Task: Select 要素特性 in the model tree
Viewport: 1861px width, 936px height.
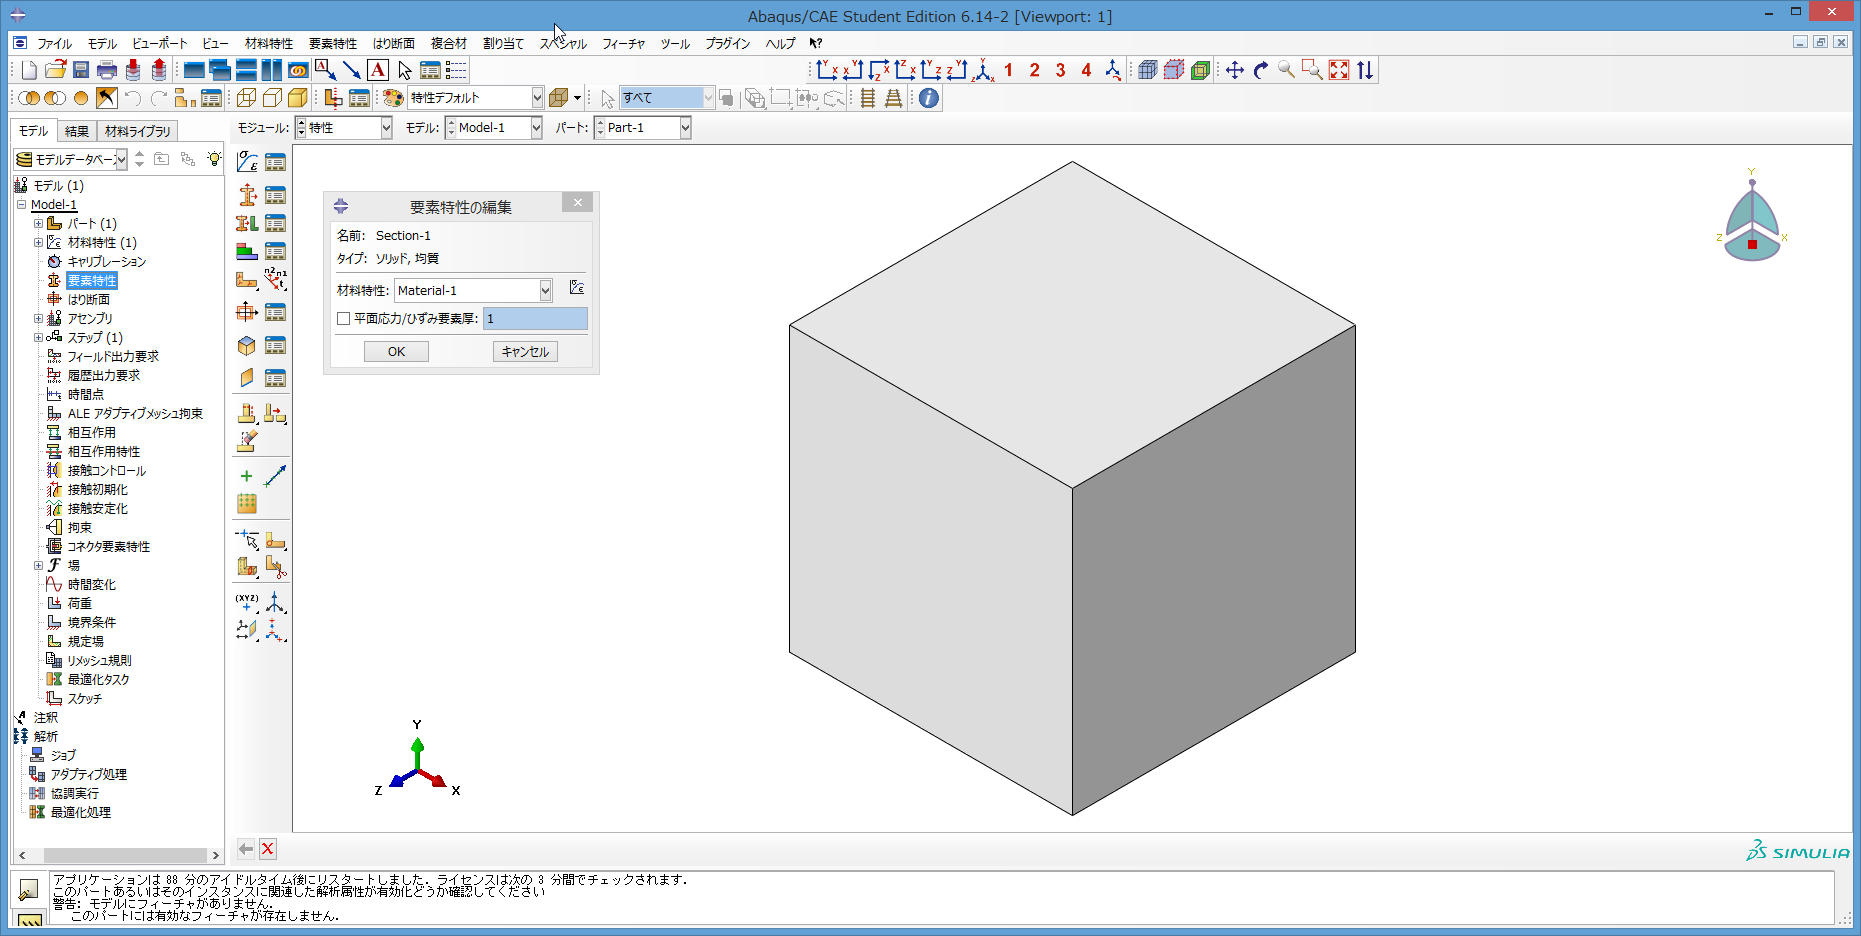Action: tap(92, 281)
